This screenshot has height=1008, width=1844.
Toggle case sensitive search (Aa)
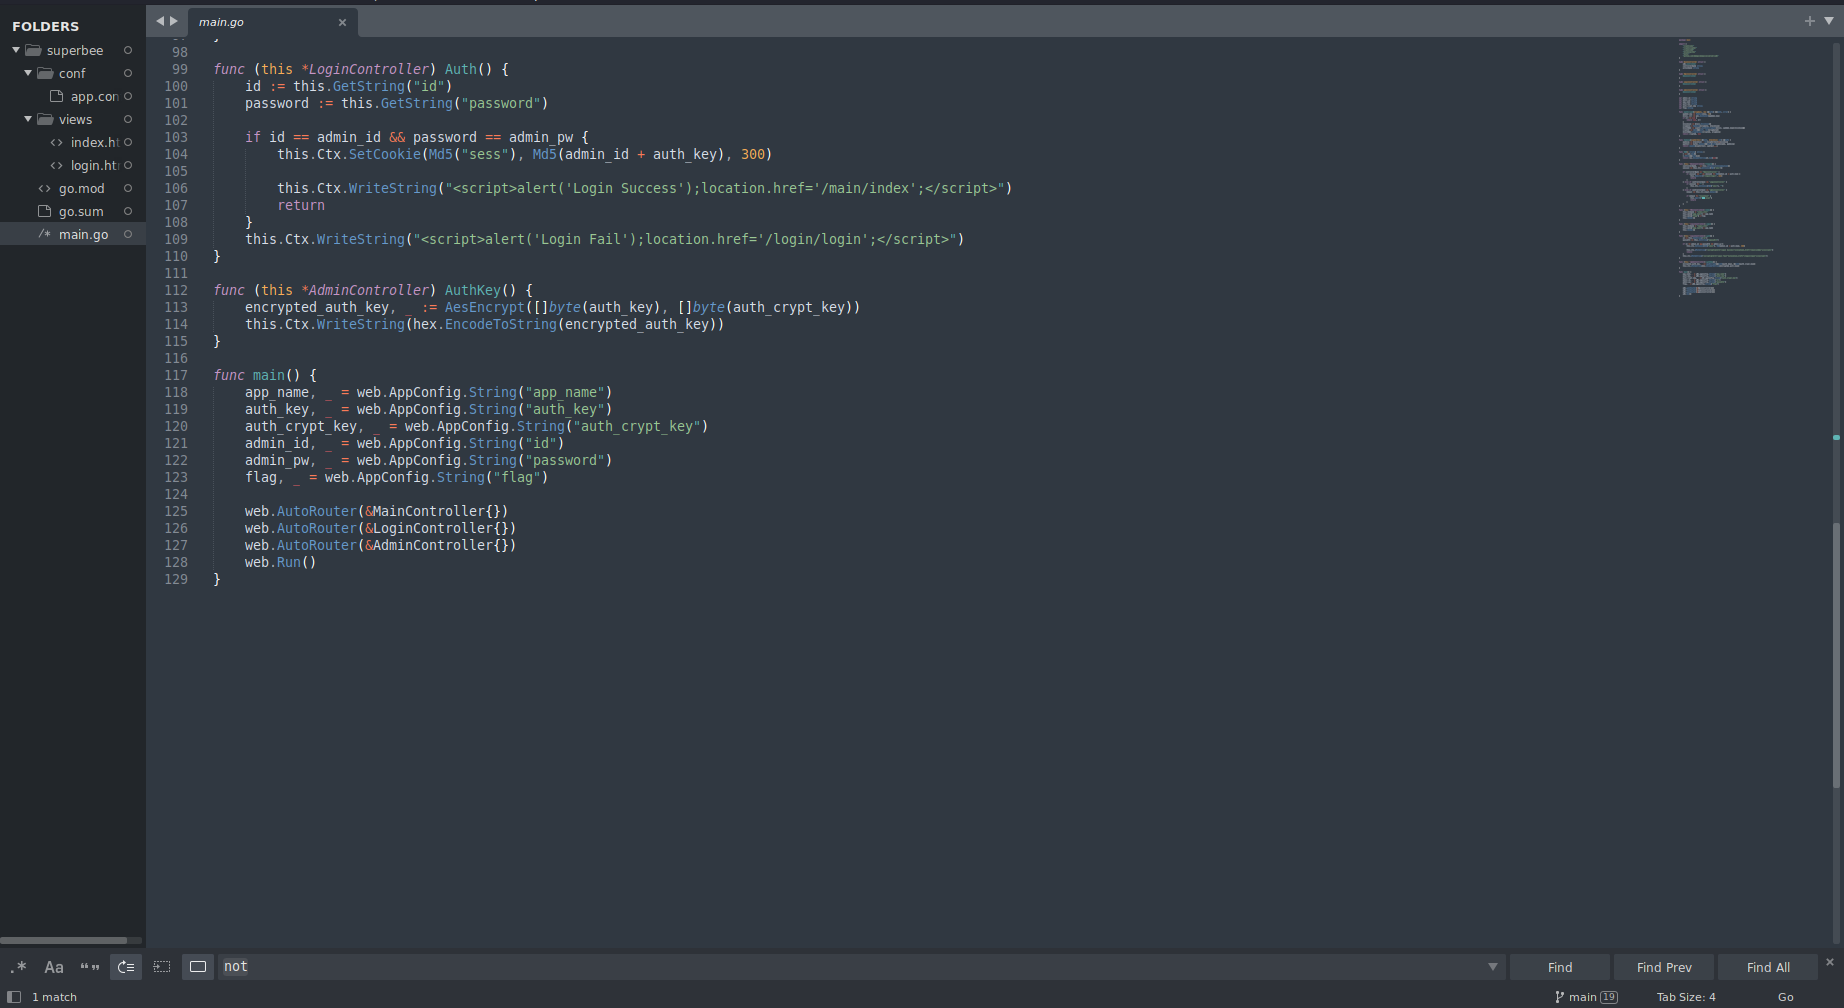[x=54, y=967]
